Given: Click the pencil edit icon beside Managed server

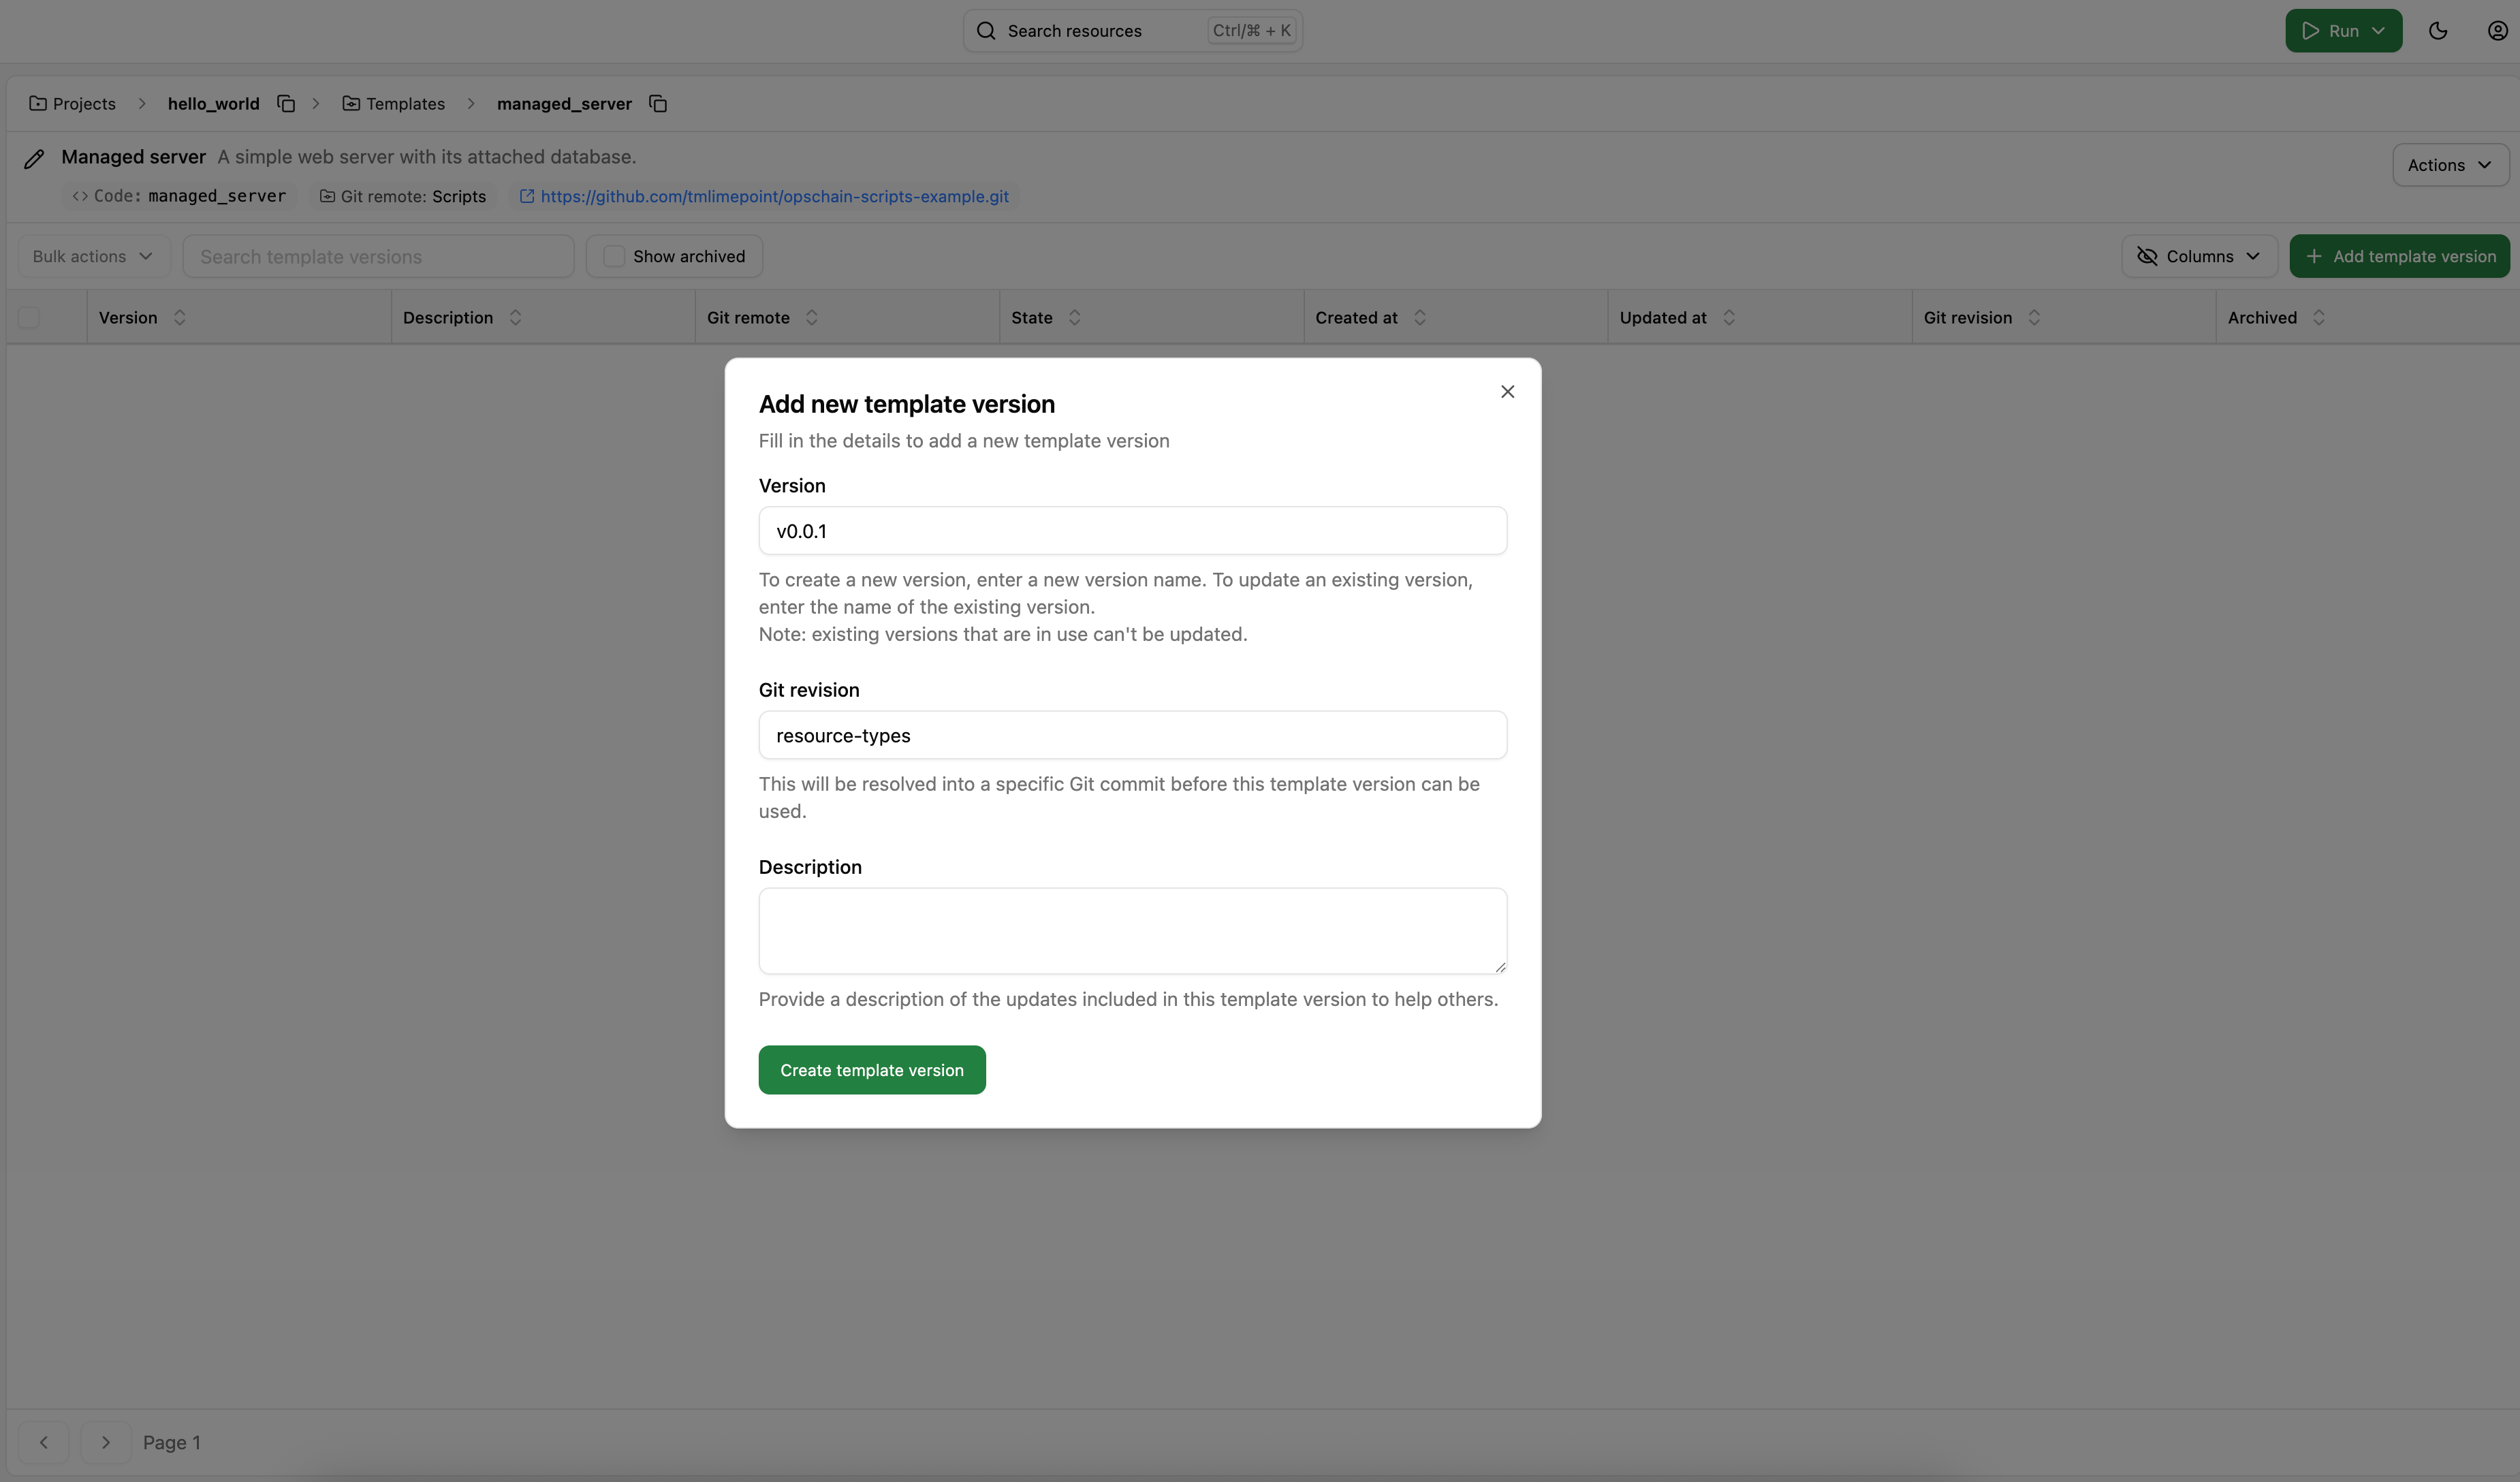Looking at the screenshot, I should pyautogui.click(x=34, y=158).
